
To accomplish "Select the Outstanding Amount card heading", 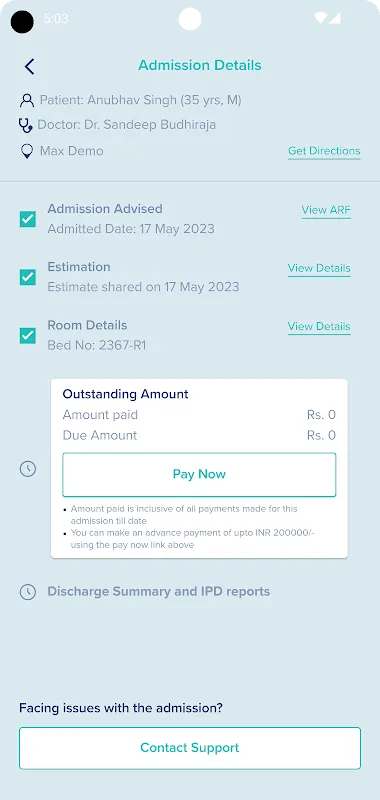I will click(125, 394).
